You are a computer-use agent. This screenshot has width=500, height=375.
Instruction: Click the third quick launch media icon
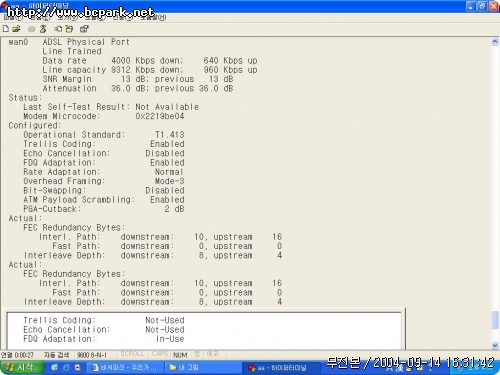[78, 367]
